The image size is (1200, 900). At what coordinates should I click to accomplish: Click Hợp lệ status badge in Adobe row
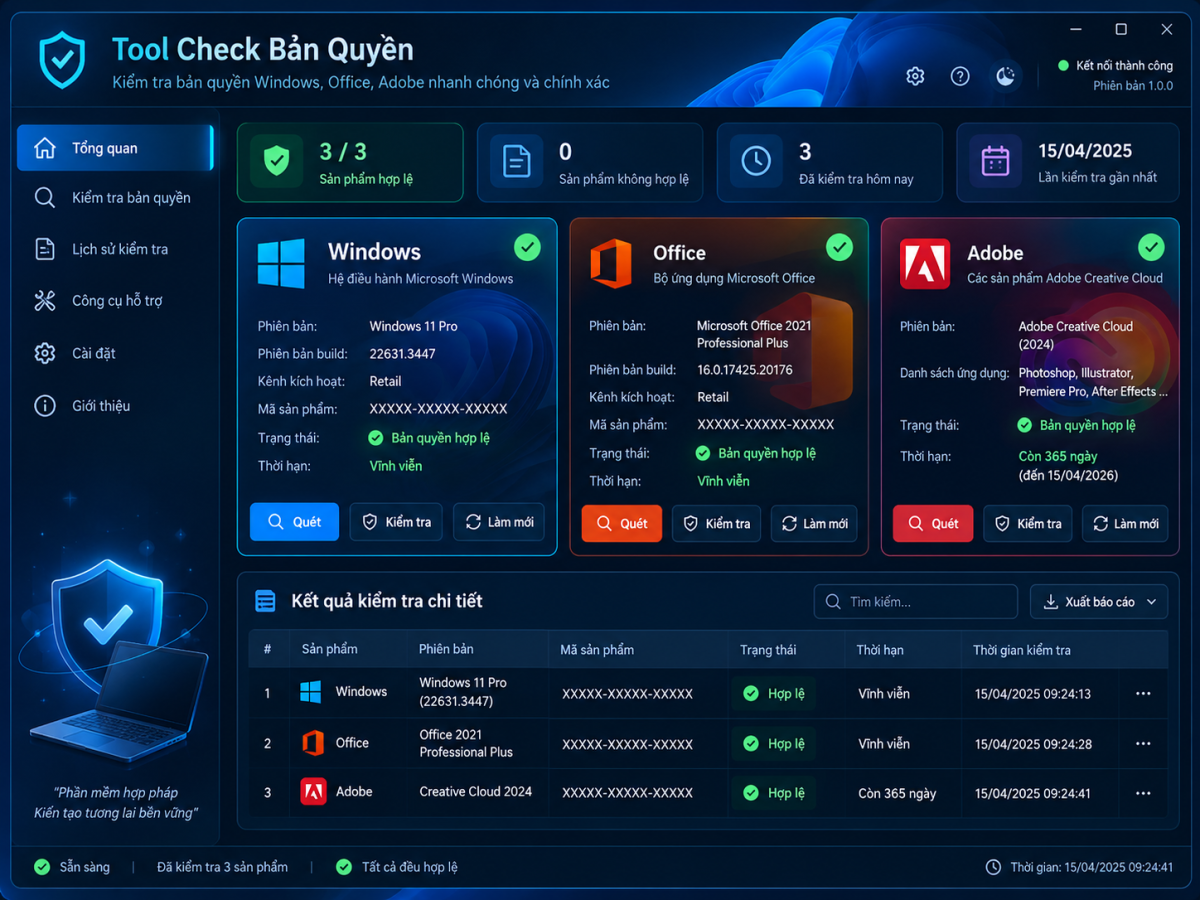point(774,793)
